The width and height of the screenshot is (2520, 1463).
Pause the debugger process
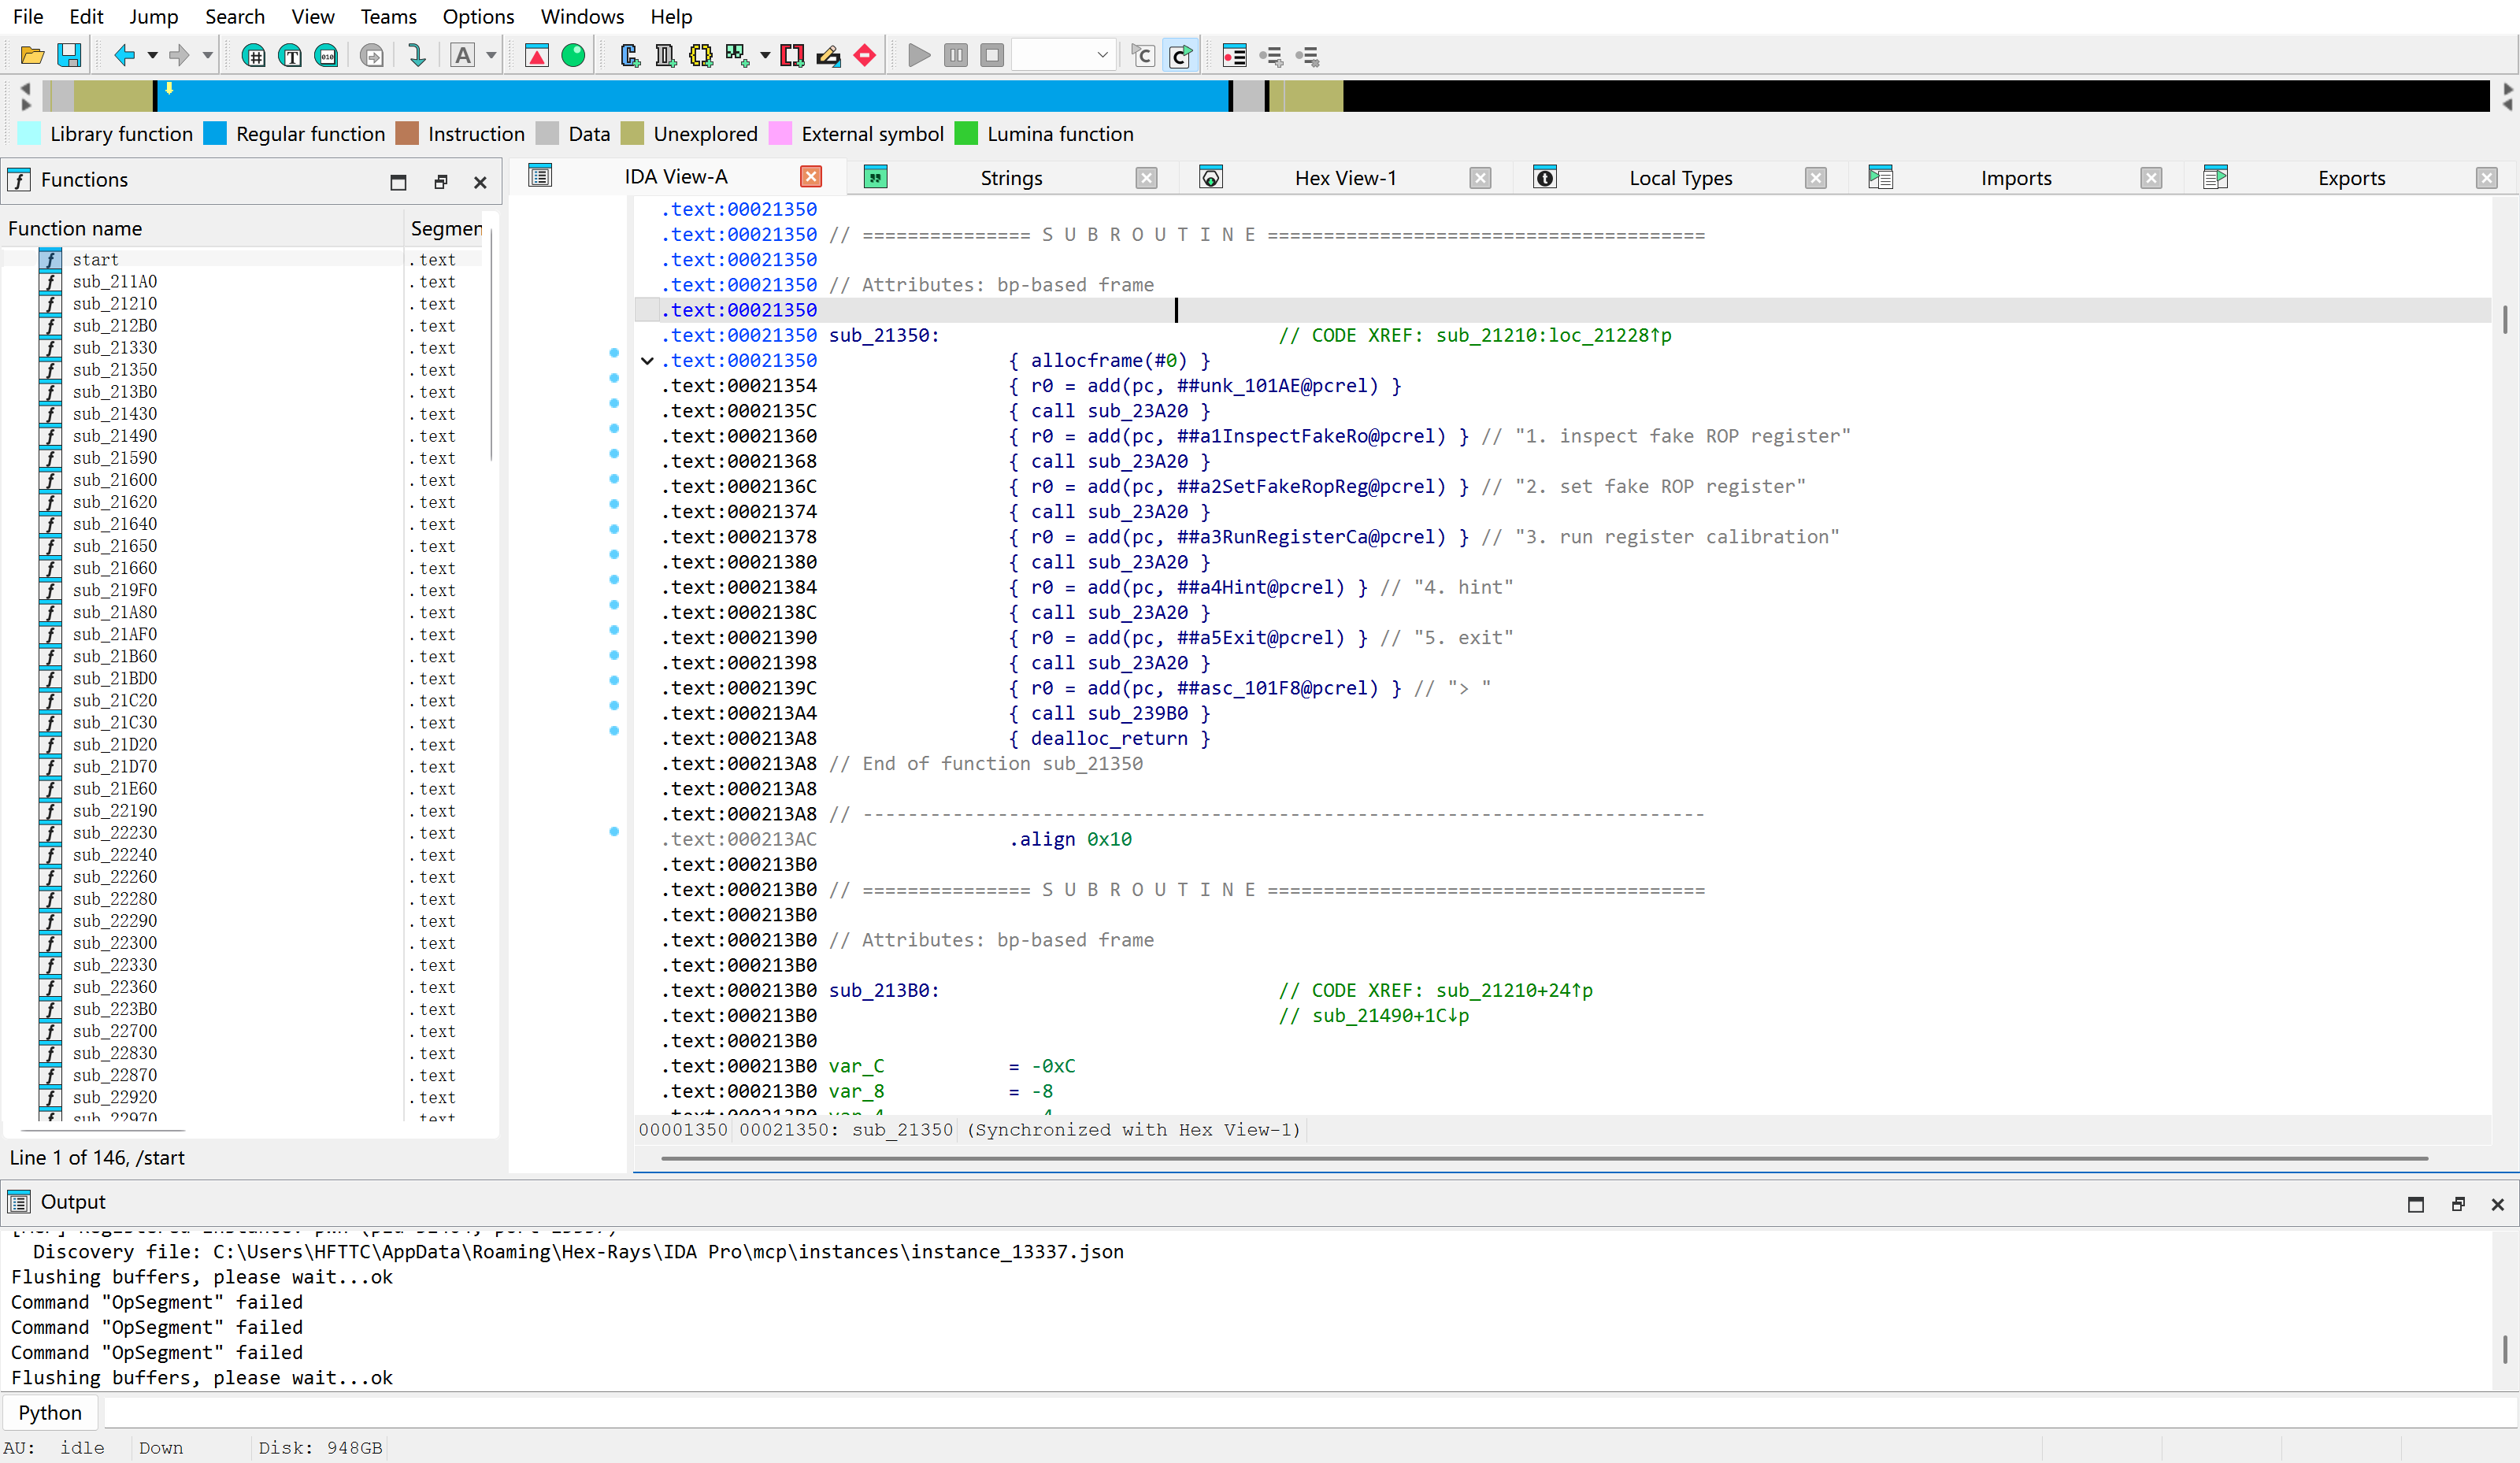pyautogui.click(x=956, y=55)
